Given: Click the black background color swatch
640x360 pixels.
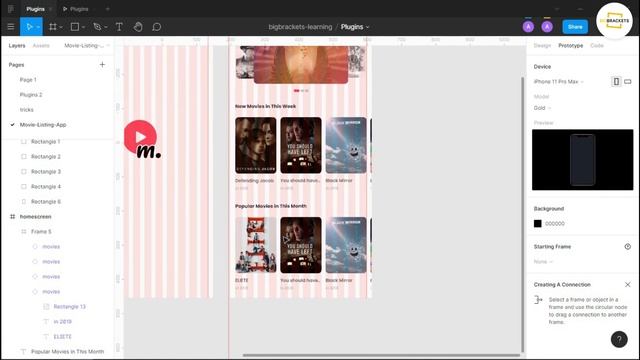Looking at the screenshot, I should point(538,223).
